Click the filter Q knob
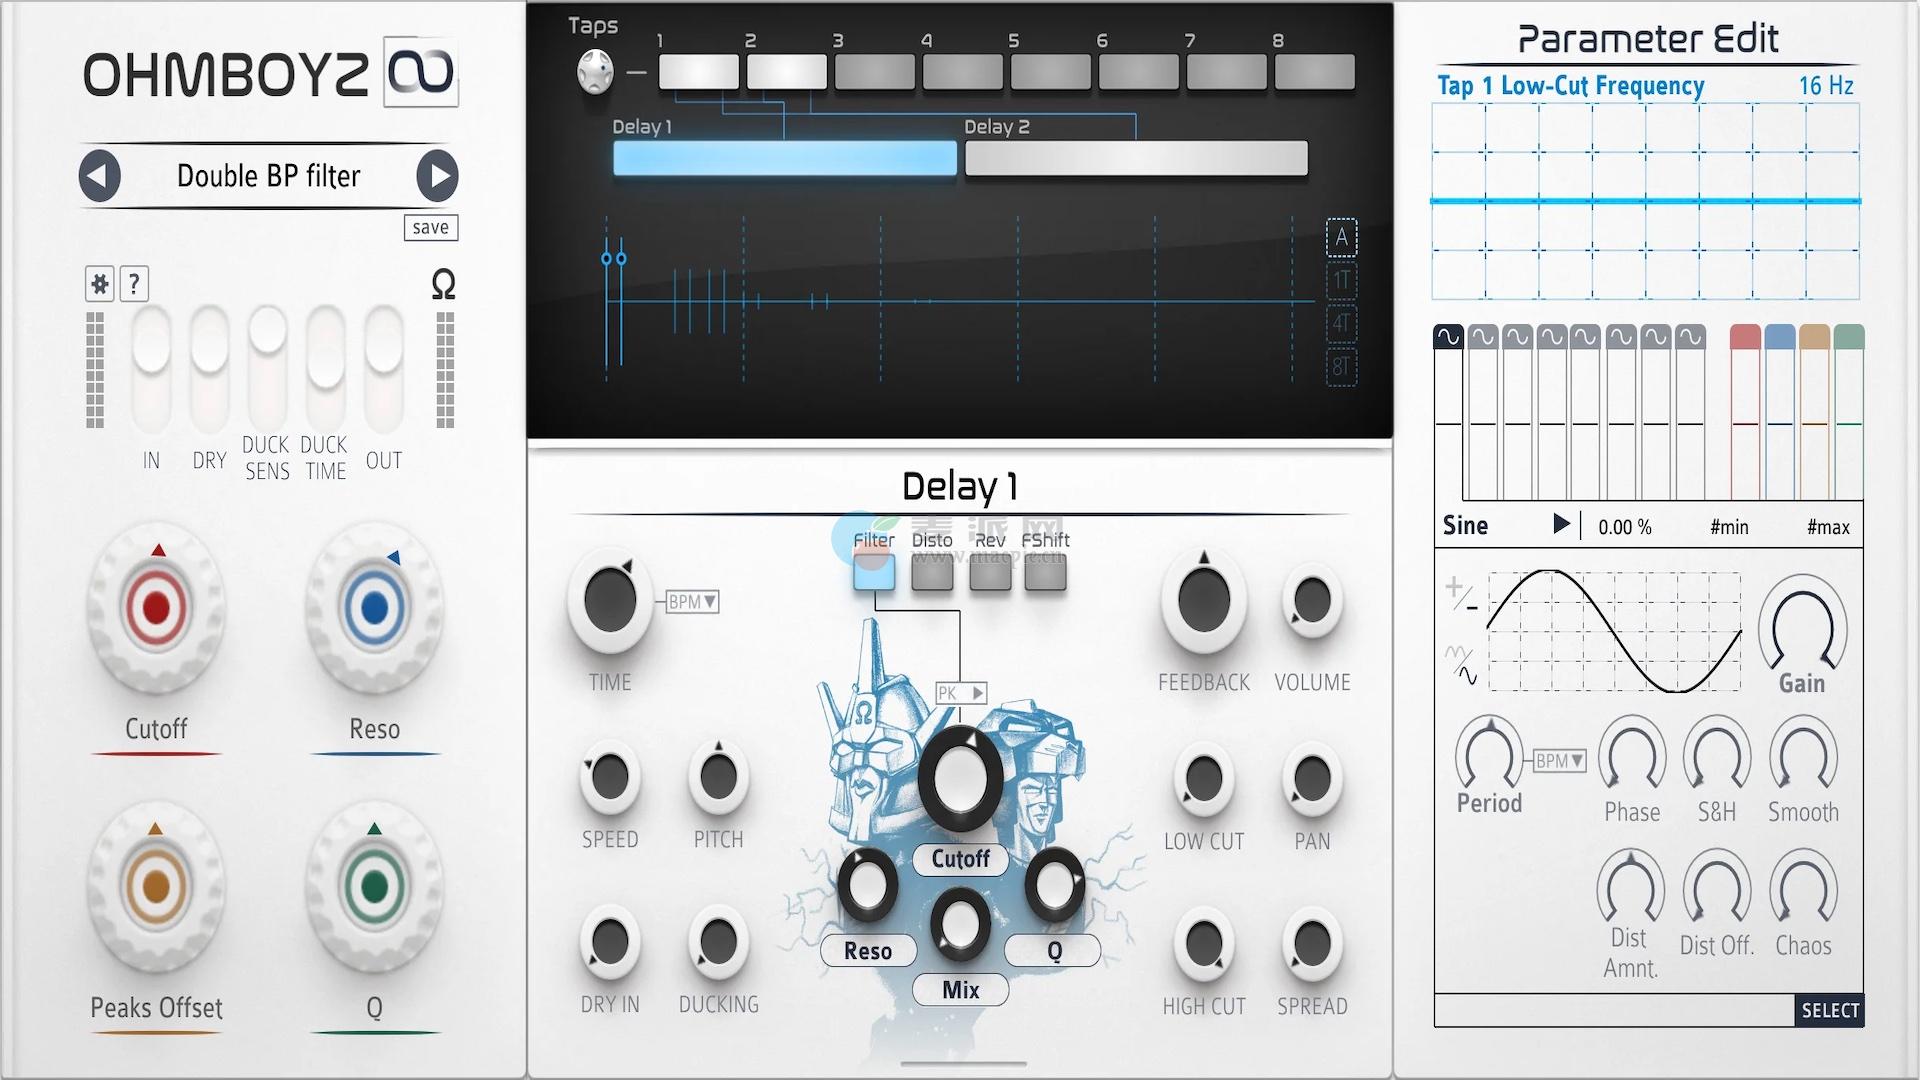Screen dimensions: 1920x1080 click(1054, 884)
